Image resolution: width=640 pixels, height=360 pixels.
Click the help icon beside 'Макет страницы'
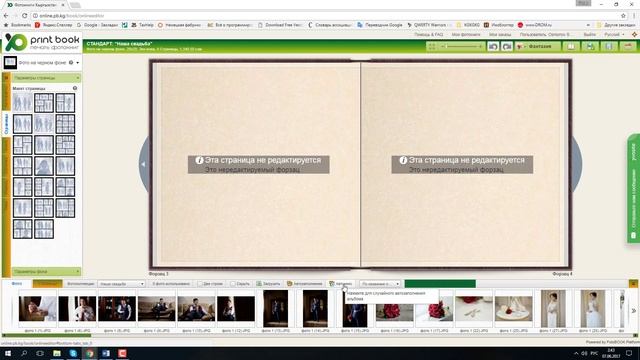click(75, 88)
